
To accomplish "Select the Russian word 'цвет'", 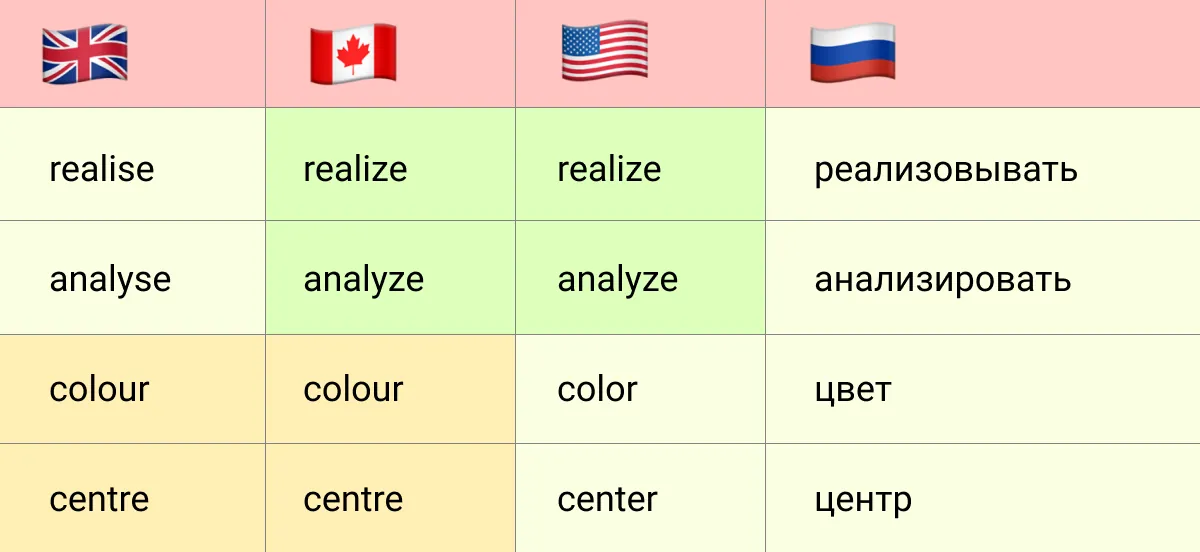I will pos(852,390).
